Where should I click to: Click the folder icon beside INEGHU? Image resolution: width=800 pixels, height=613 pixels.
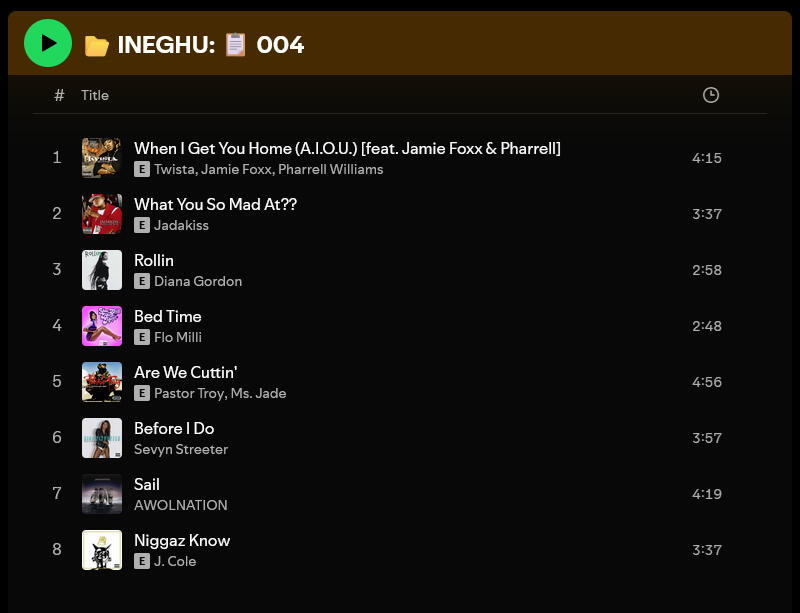coord(96,45)
